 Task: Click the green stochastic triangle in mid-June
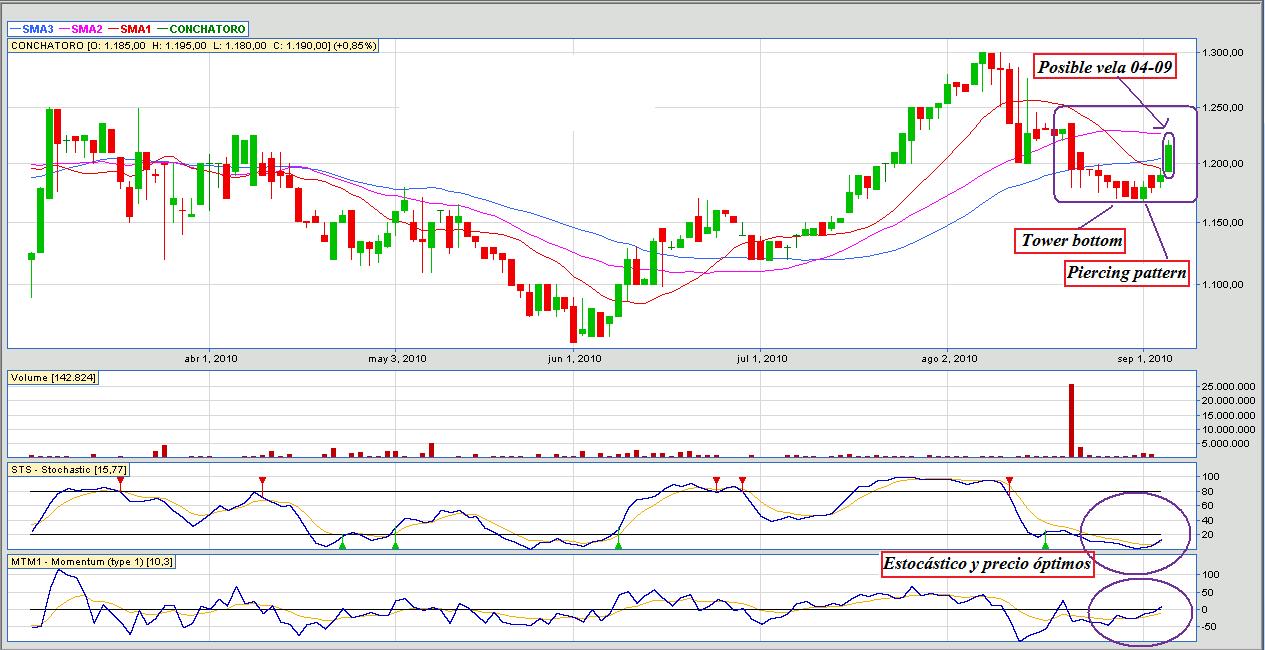tap(618, 545)
